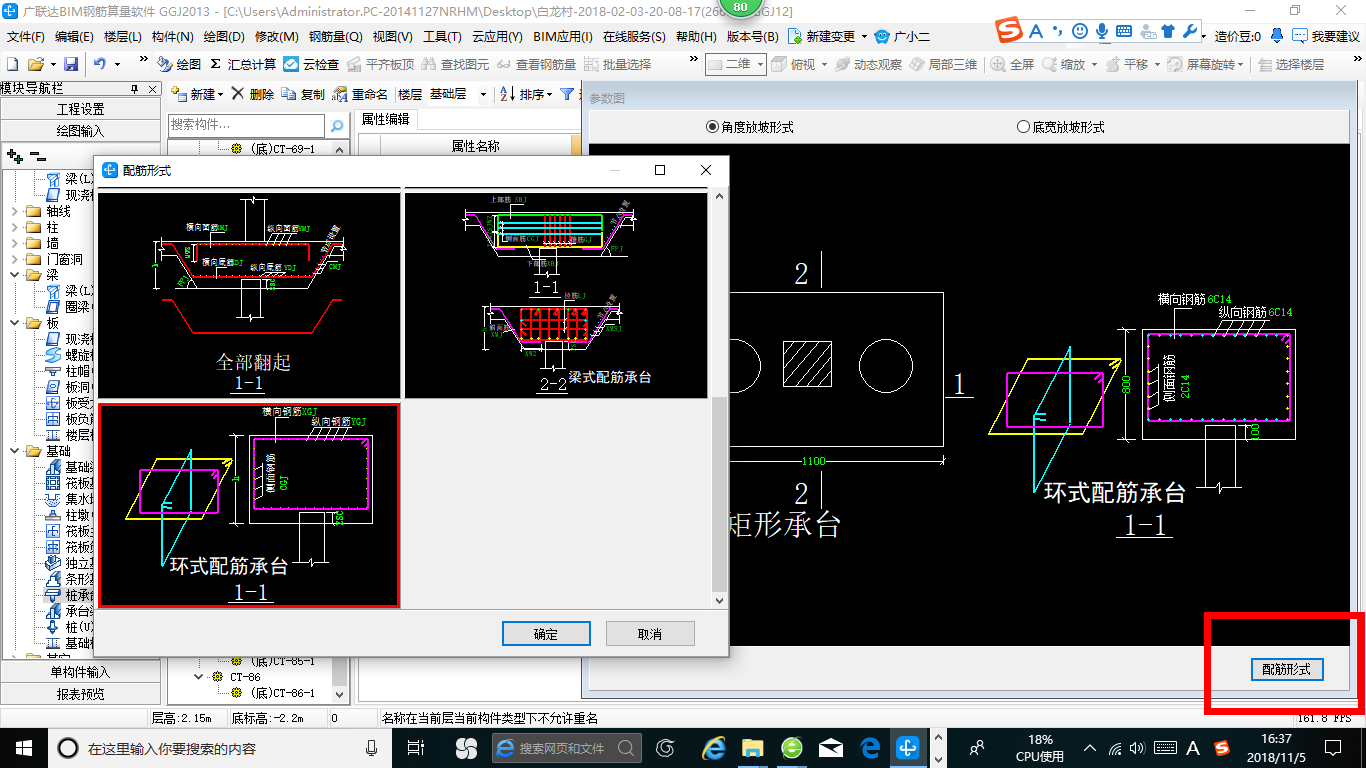Click the search magnifier next to component search
This screenshot has height=768, width=1366.
(x=337, y=125)
